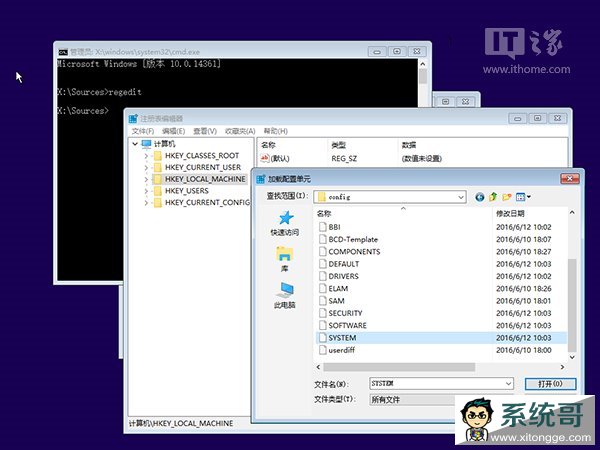Screen dimensions: 600x450
Task: Select This PC icon in places bar
Action: pos(285,290)
